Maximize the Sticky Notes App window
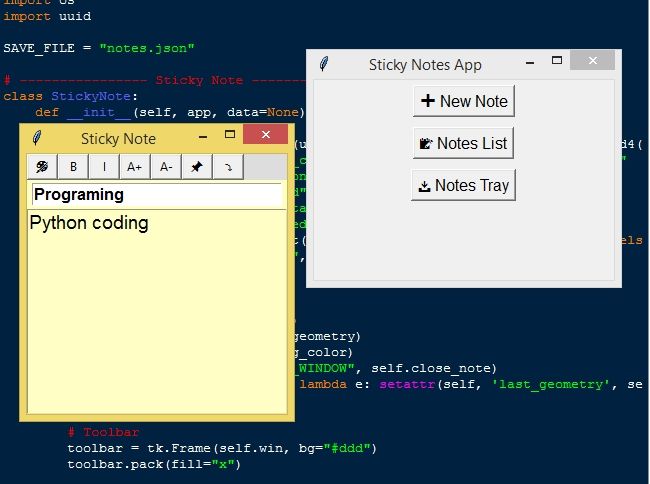 point(563,63)
